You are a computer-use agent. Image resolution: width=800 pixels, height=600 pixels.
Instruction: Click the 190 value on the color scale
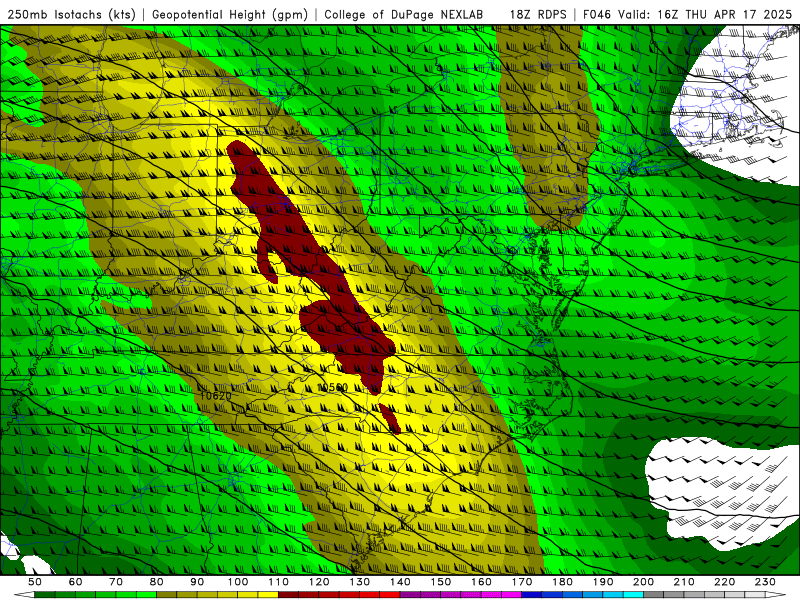pyautogui.click(x=603, y=582)
